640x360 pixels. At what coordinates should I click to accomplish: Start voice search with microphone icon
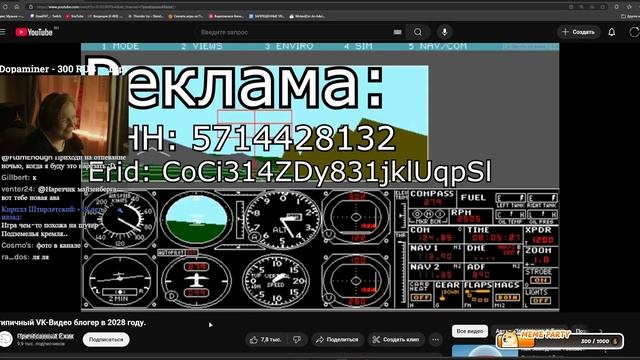tap(444, 32)
